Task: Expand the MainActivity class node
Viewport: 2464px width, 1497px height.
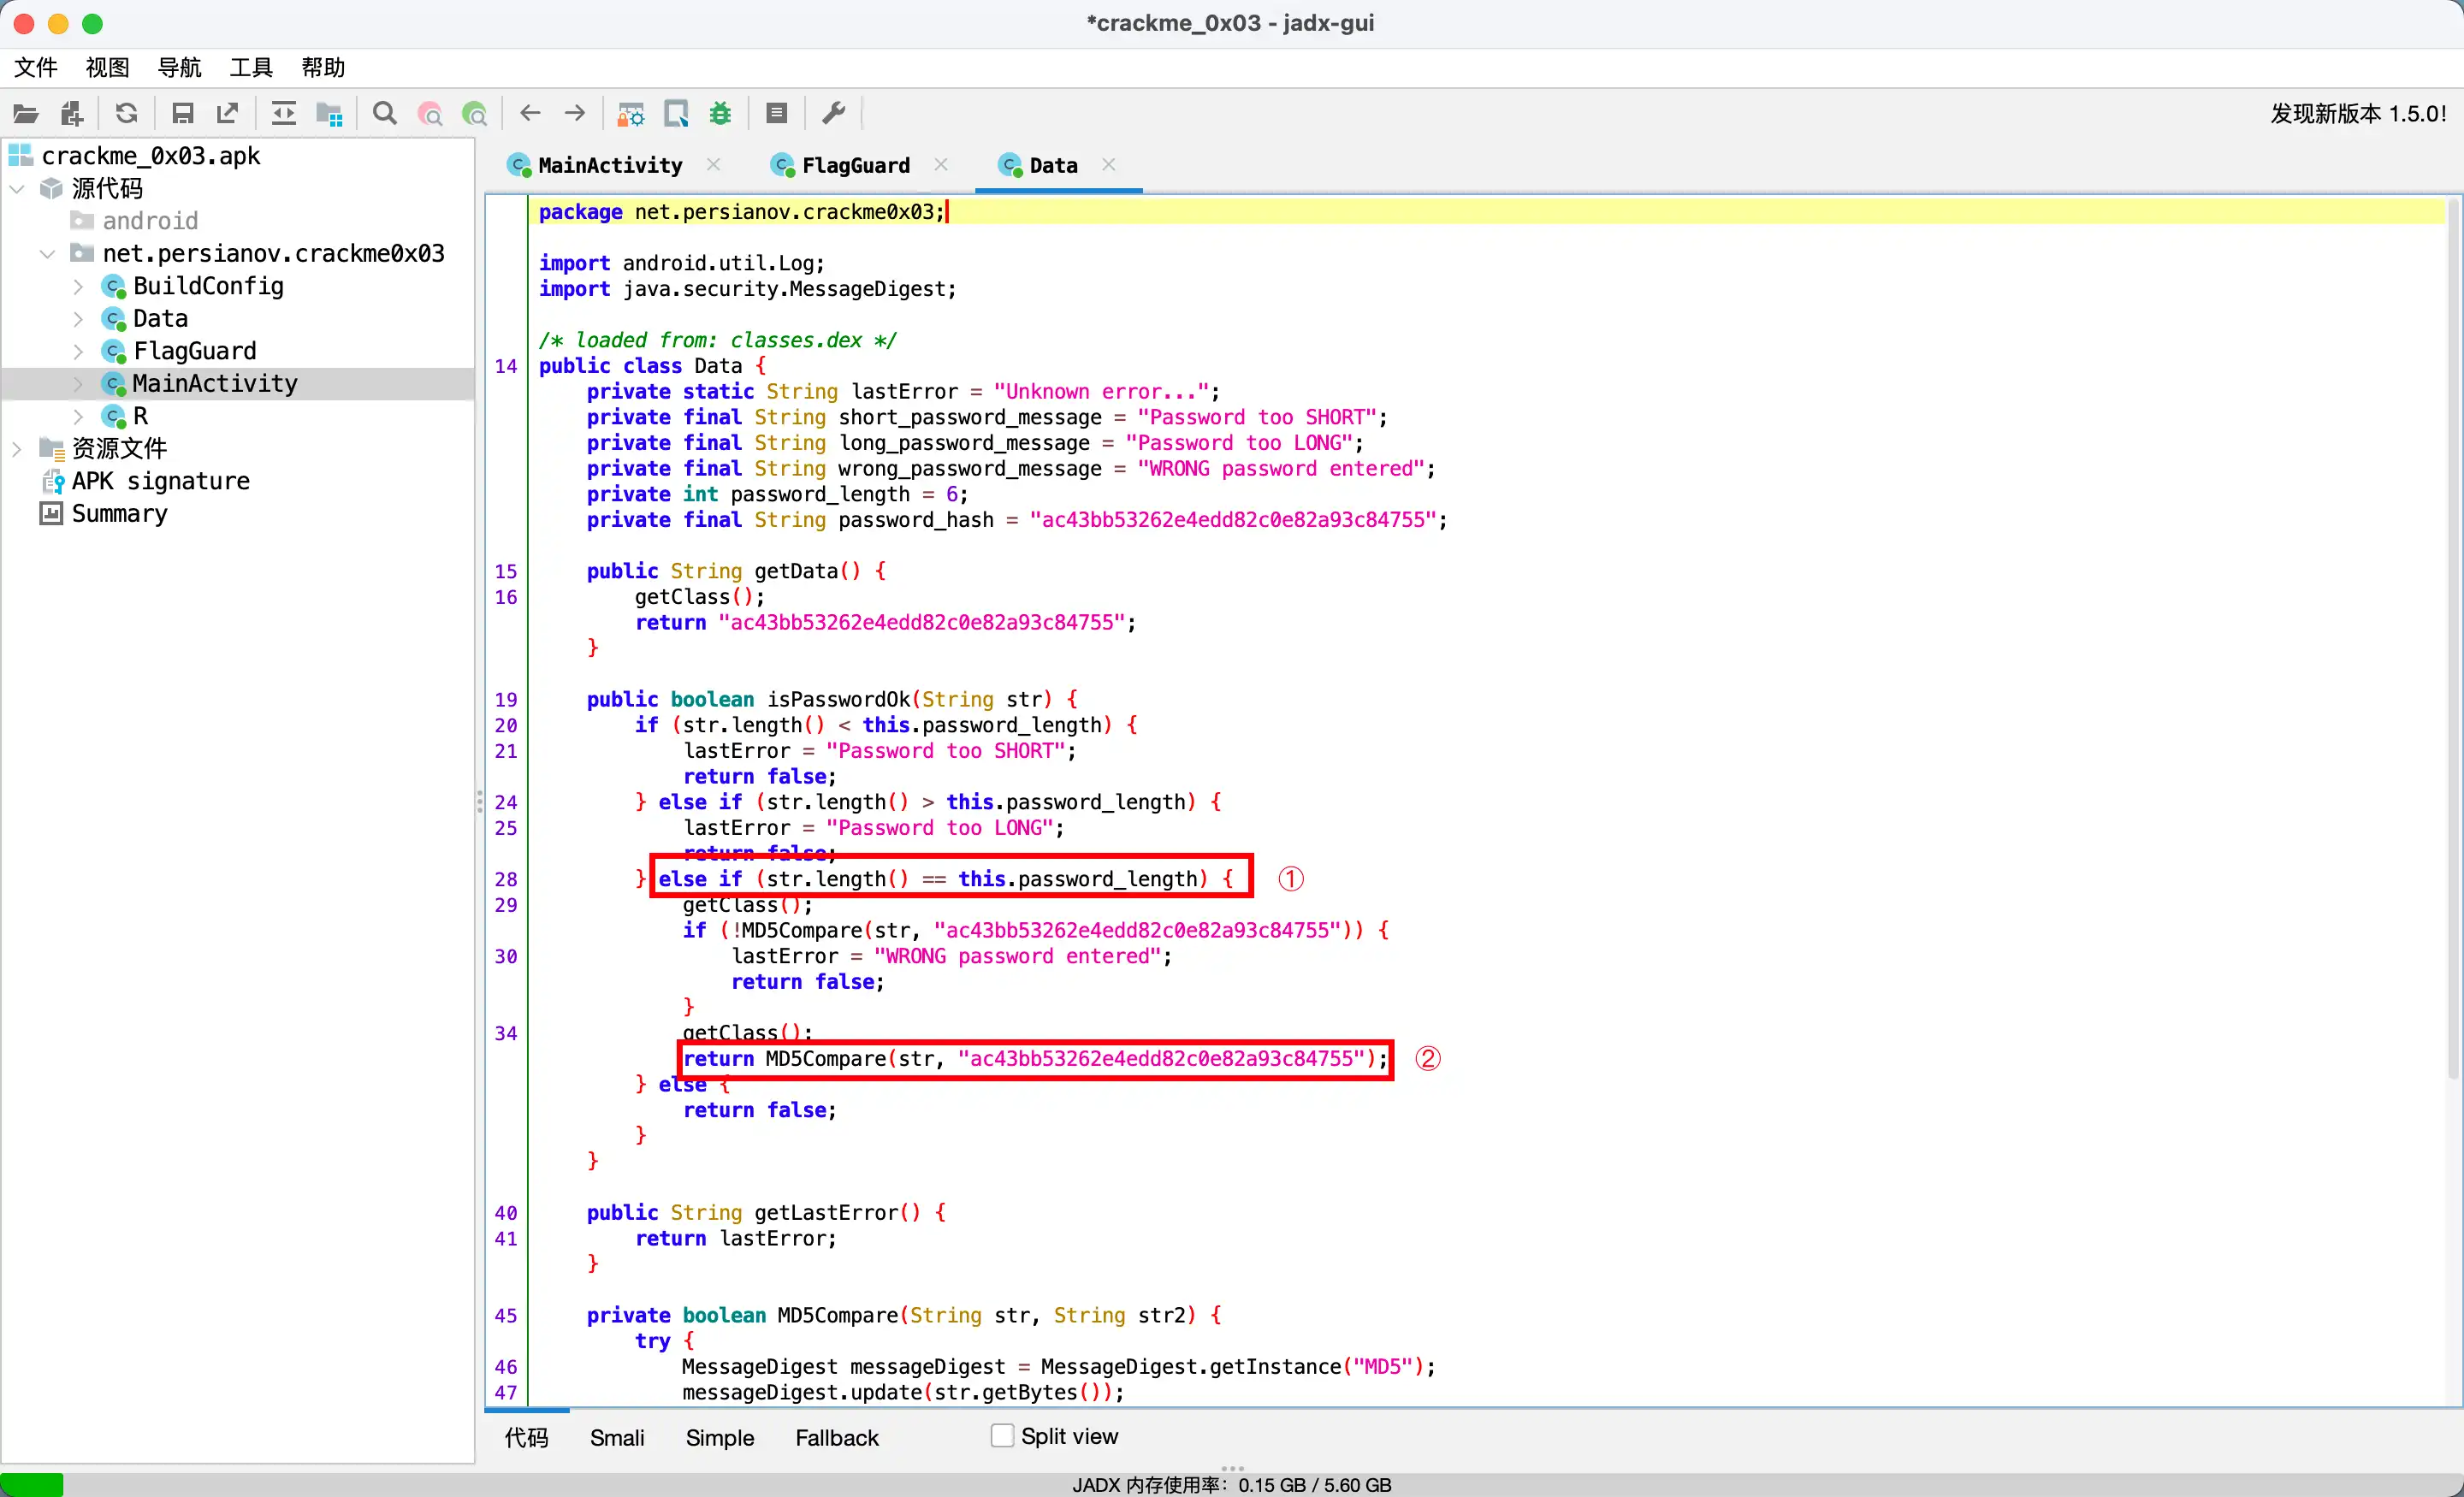Action: [78, 383]
